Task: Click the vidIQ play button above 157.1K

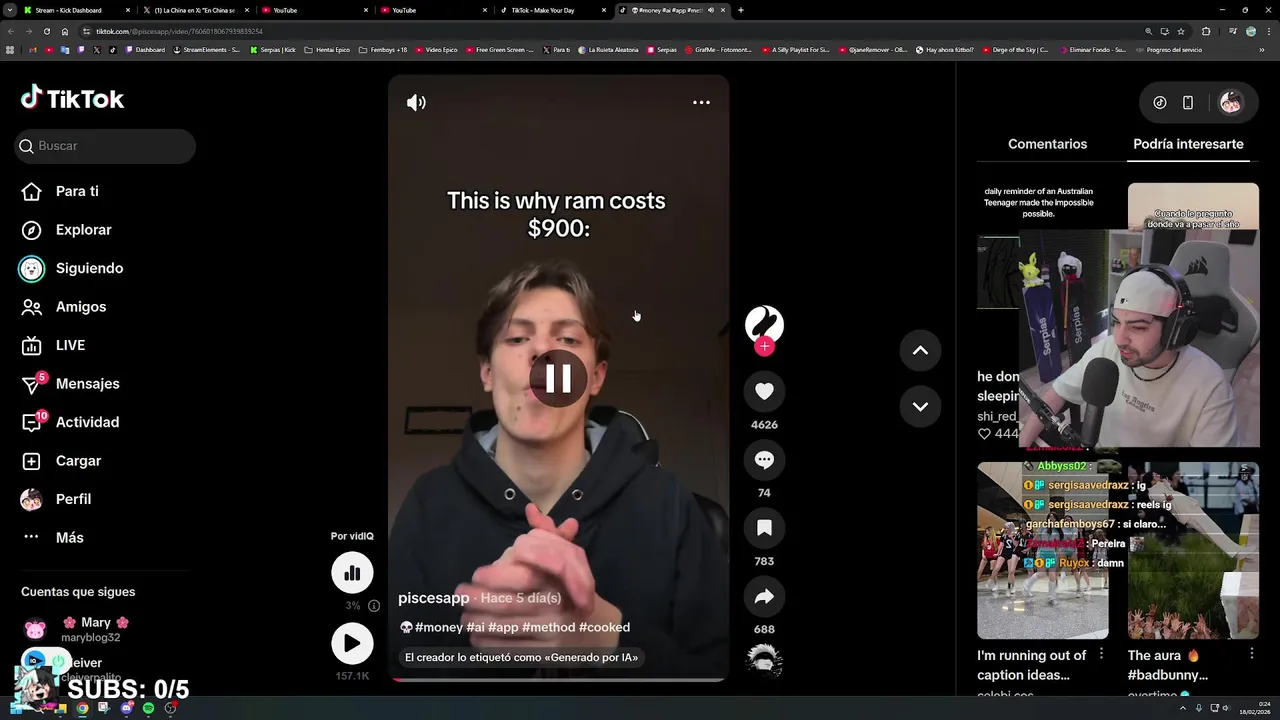Action: coord(352,644)
